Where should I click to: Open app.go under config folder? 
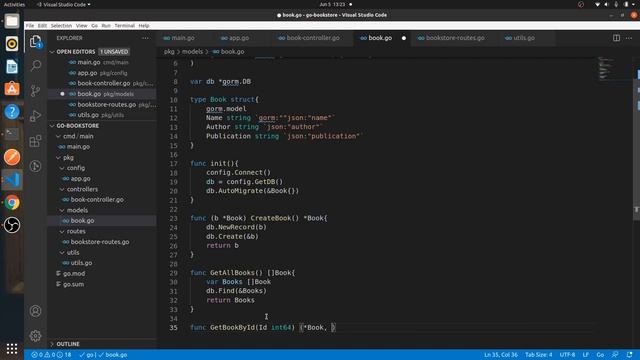tap(80, 179)
